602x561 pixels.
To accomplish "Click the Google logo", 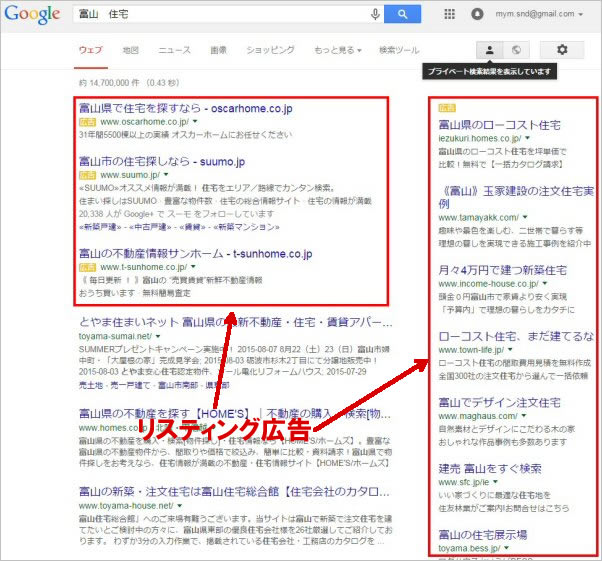I will tap(32, 14).
